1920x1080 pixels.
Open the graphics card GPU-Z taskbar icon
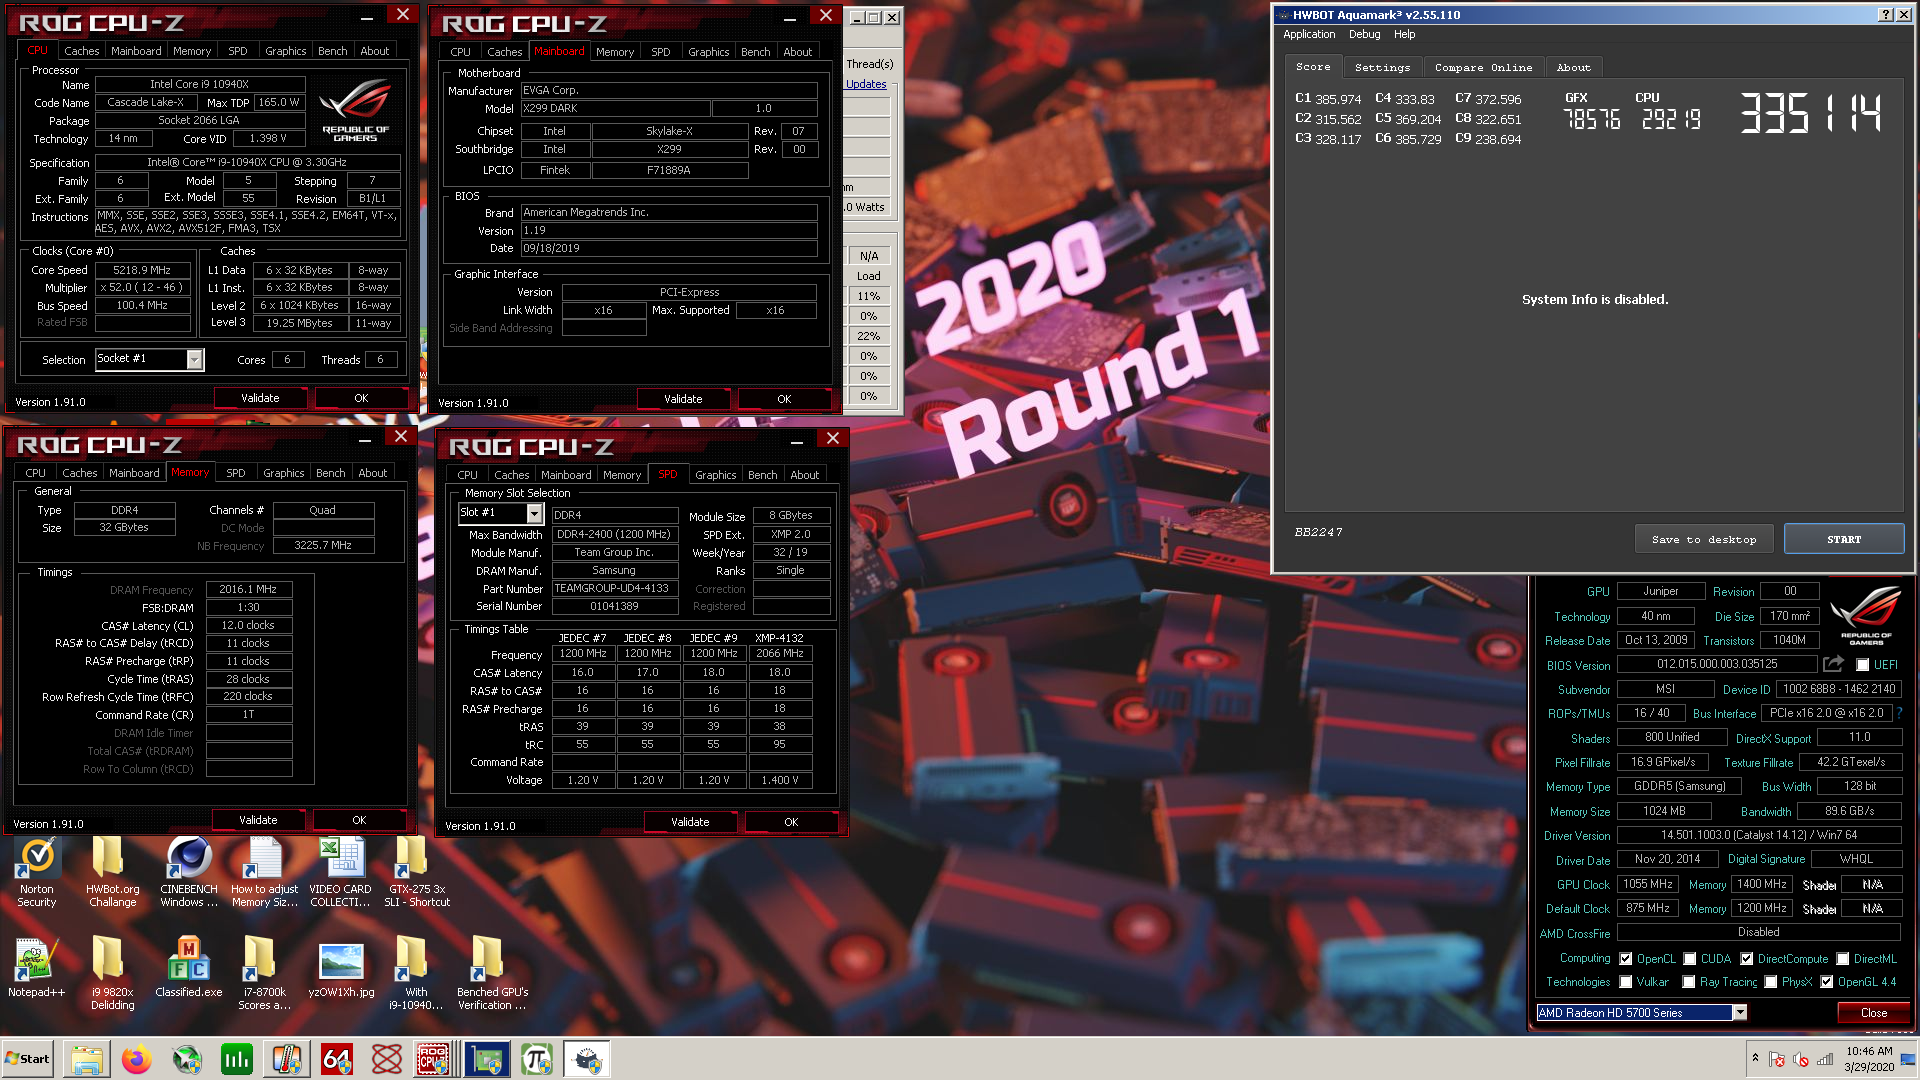click(x=487, y=1059)
